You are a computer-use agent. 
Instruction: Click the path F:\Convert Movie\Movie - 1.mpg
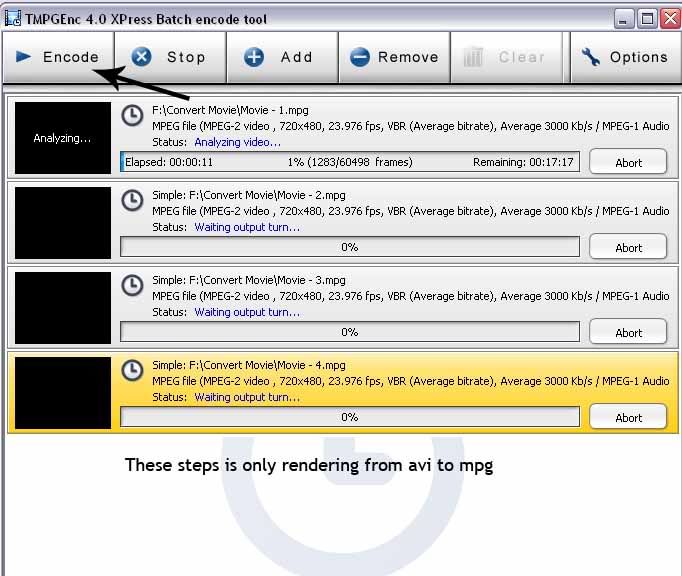click(x=230, y=110)
